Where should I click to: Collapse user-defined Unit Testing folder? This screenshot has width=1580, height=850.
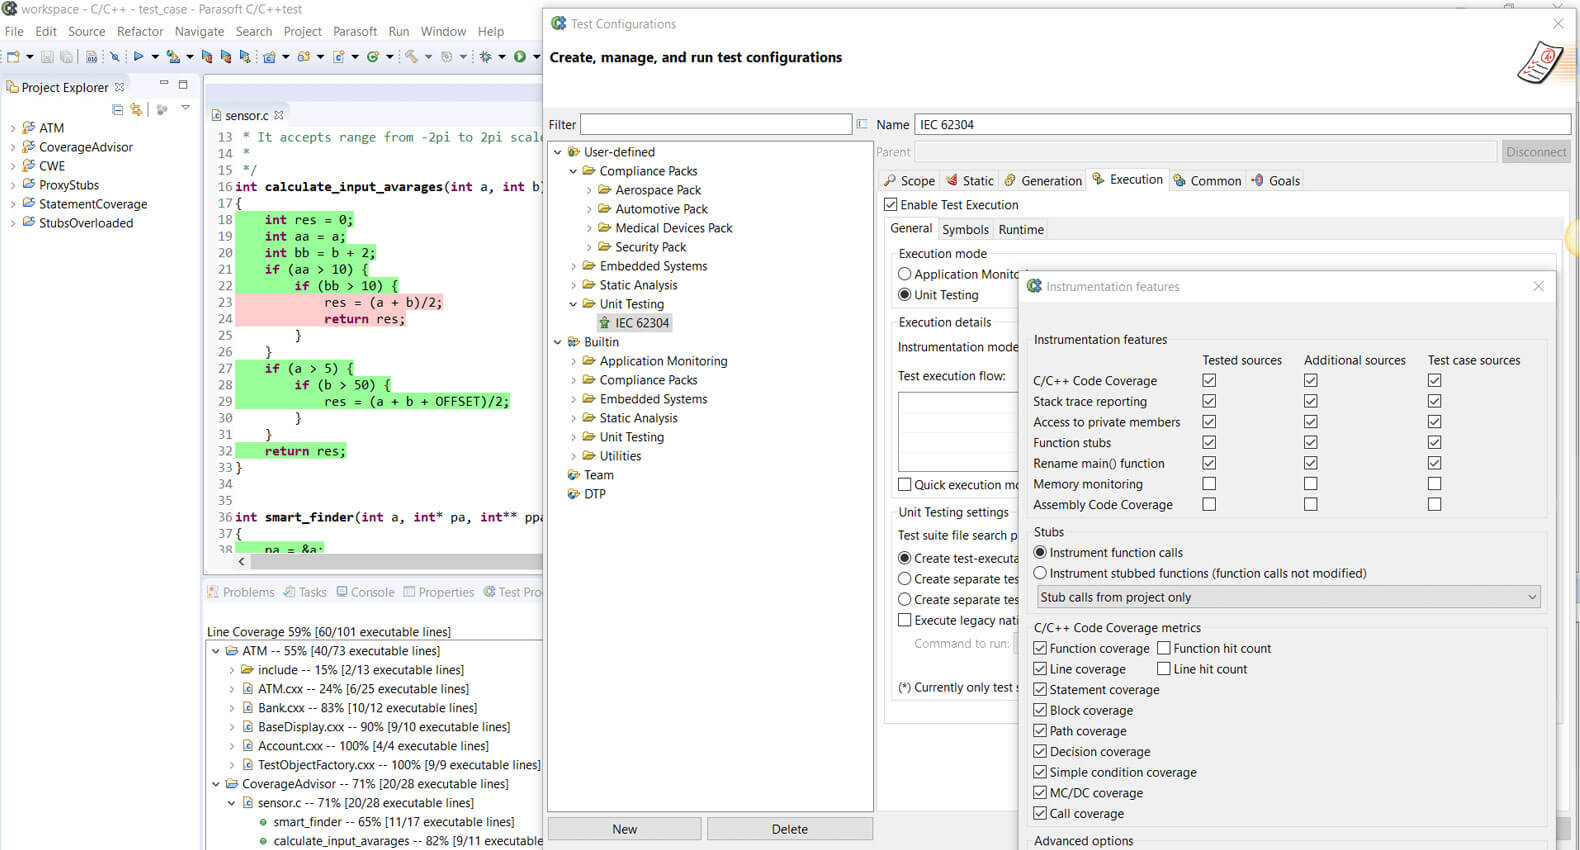(574, 304)
